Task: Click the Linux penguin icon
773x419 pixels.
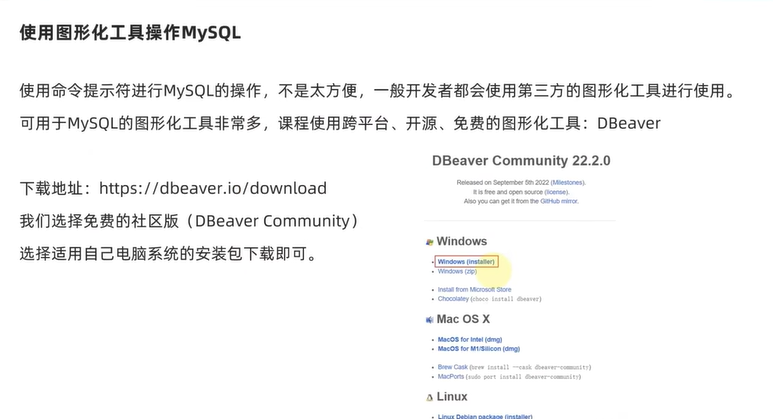Action: point(429,397)
